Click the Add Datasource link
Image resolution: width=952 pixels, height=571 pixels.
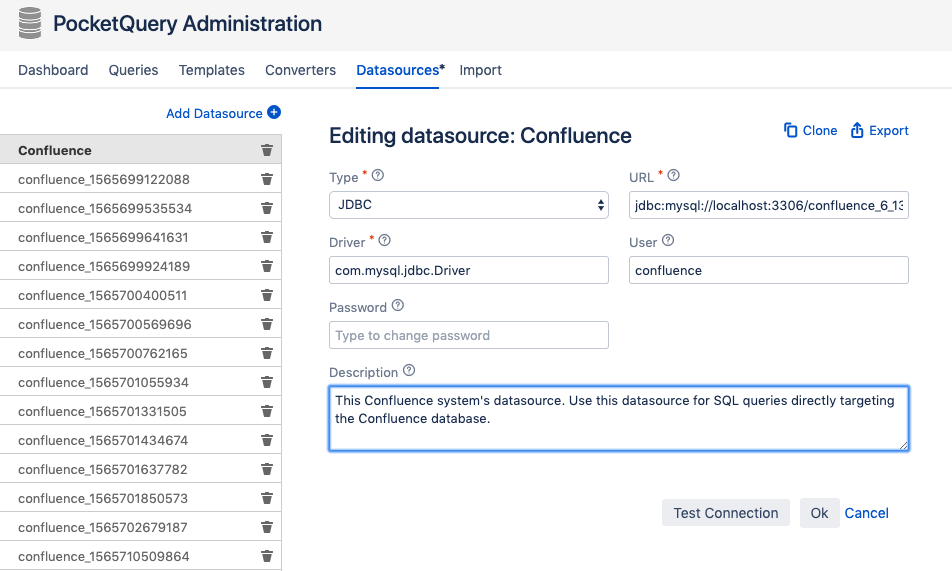point(214,114)
